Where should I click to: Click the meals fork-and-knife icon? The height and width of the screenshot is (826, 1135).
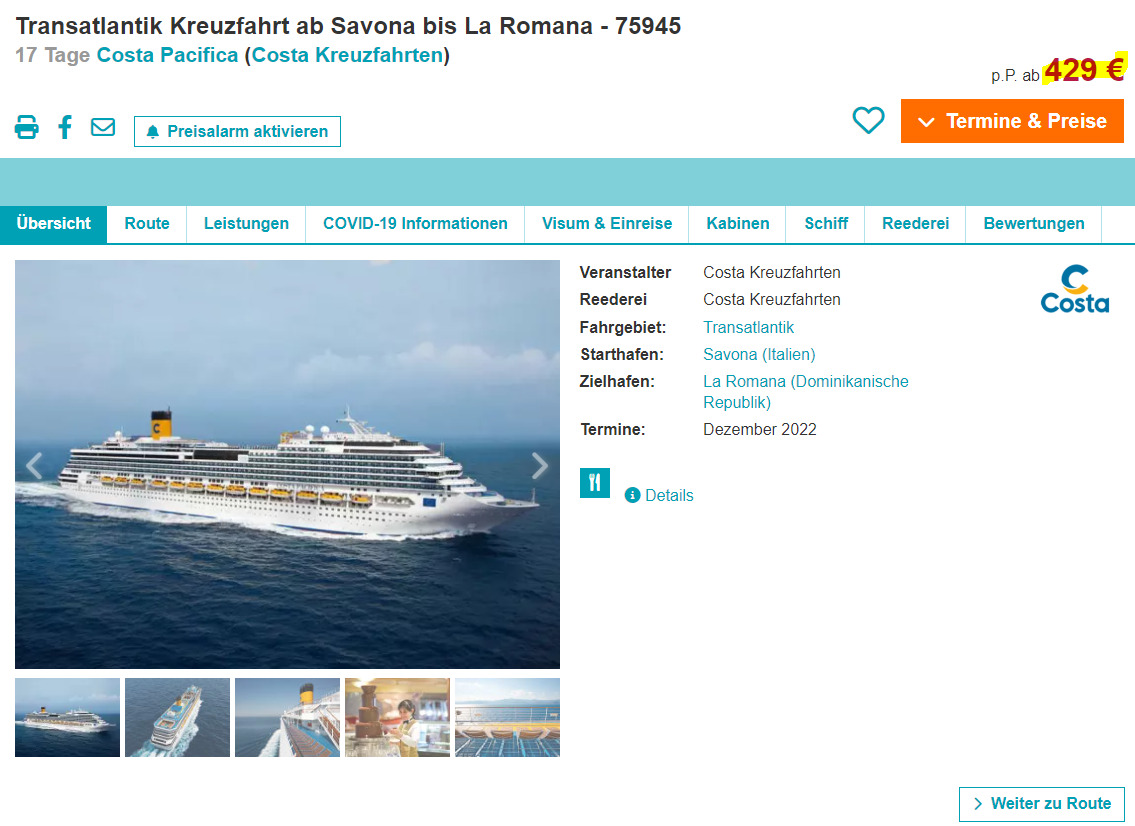[x=594, y=483]
